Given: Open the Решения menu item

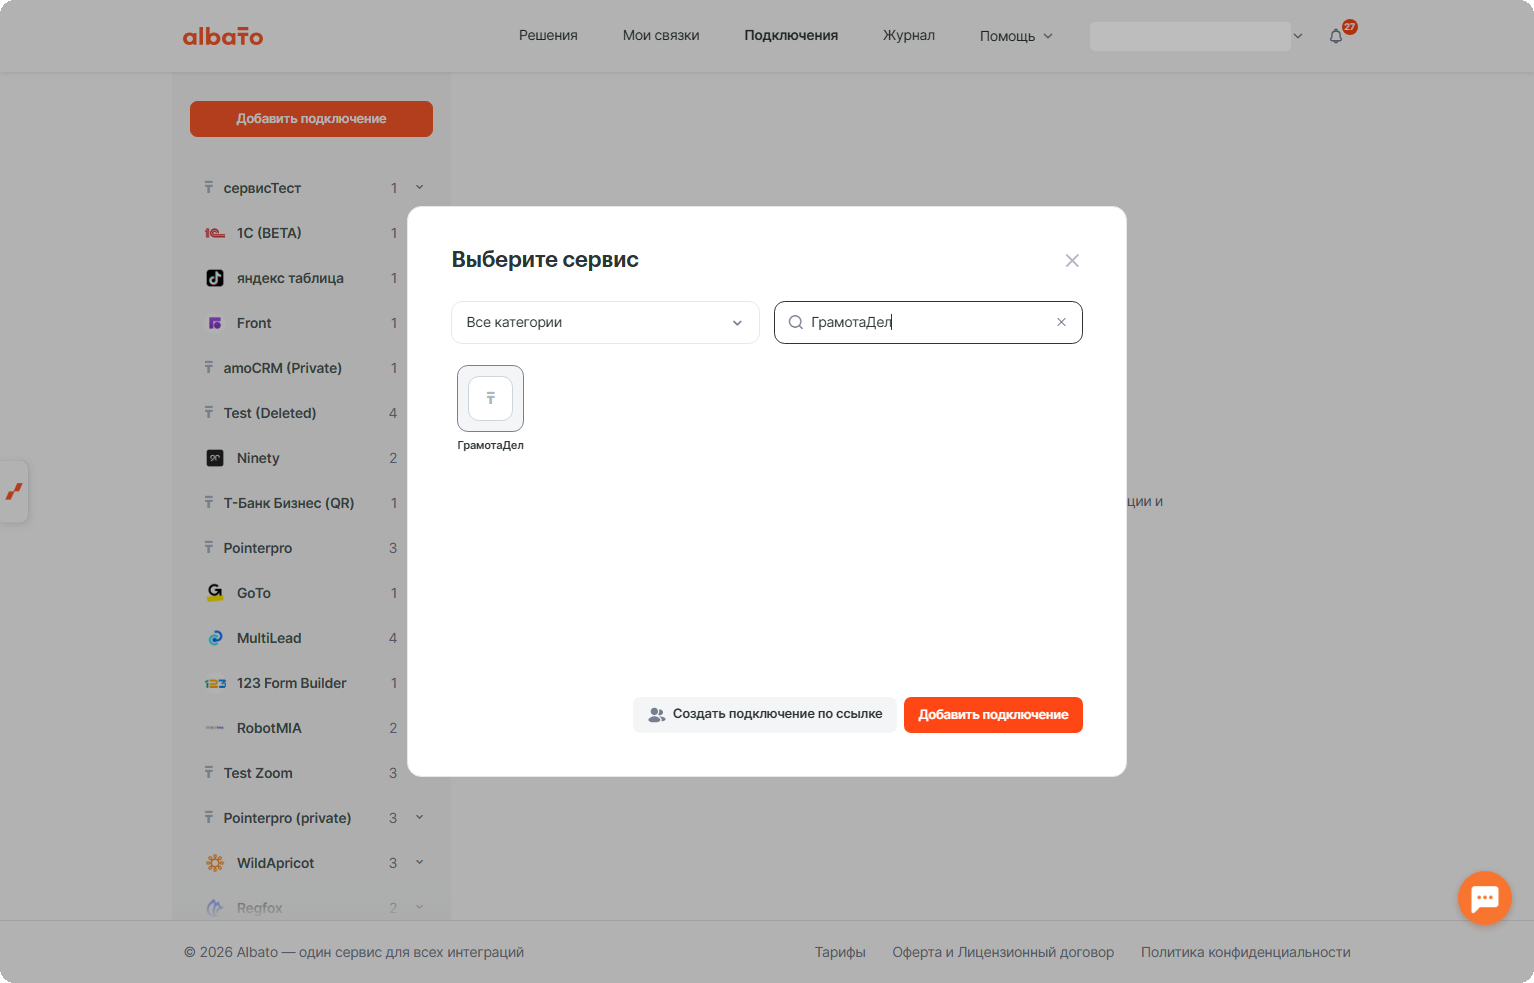Looking at the screenshot, I should click(548, 35).
